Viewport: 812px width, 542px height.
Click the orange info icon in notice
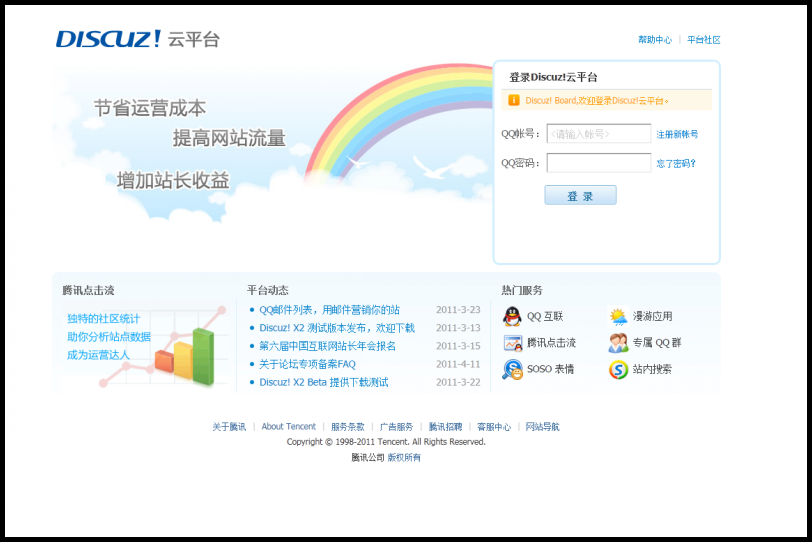[514, 100]
